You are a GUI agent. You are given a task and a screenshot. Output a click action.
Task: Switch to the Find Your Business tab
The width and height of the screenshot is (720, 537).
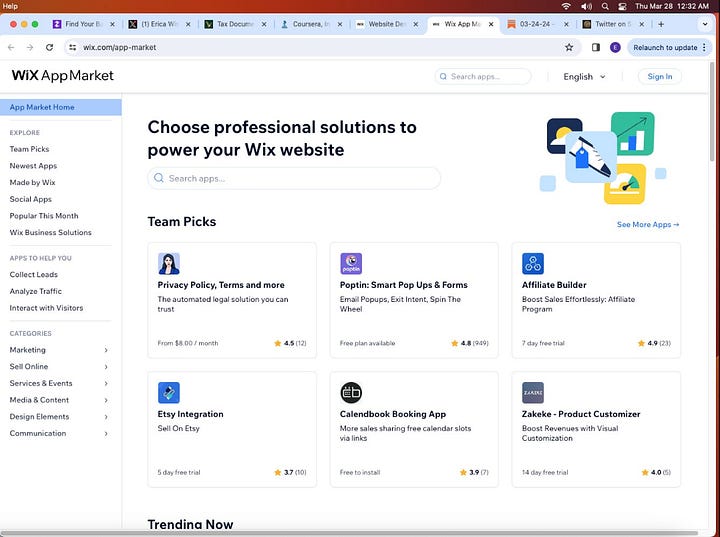coord(84,24)
